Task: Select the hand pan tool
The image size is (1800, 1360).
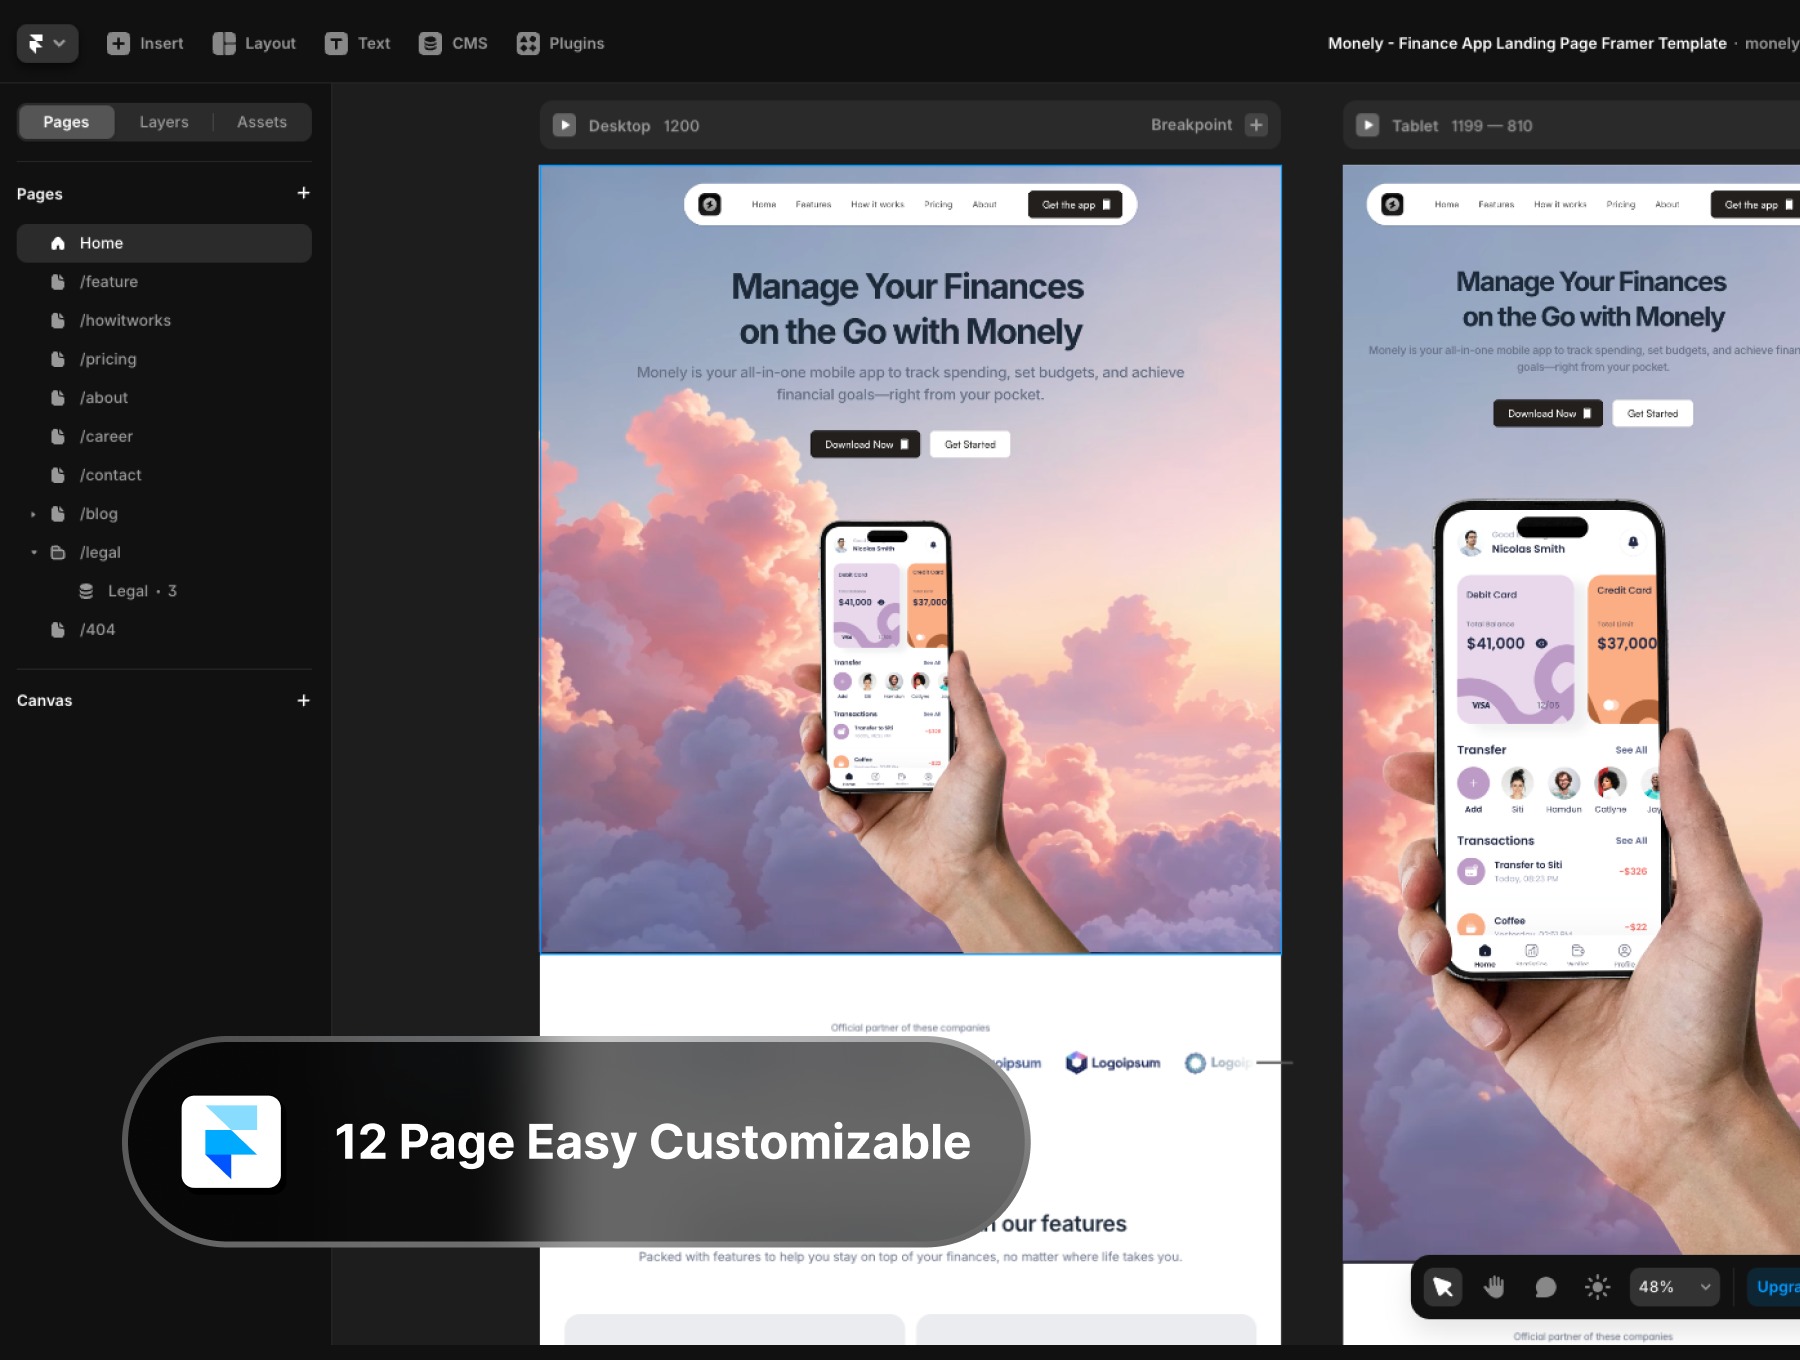Action: (x=1494, y=1287)
